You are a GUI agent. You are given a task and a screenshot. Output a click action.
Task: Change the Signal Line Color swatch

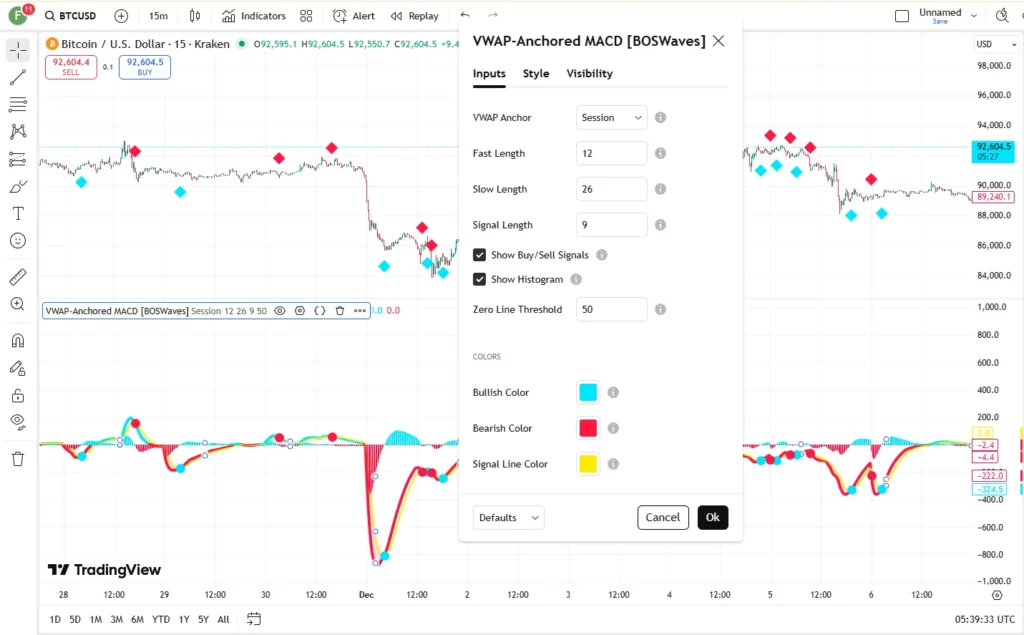pyautogui.click(x=588, y=464)
